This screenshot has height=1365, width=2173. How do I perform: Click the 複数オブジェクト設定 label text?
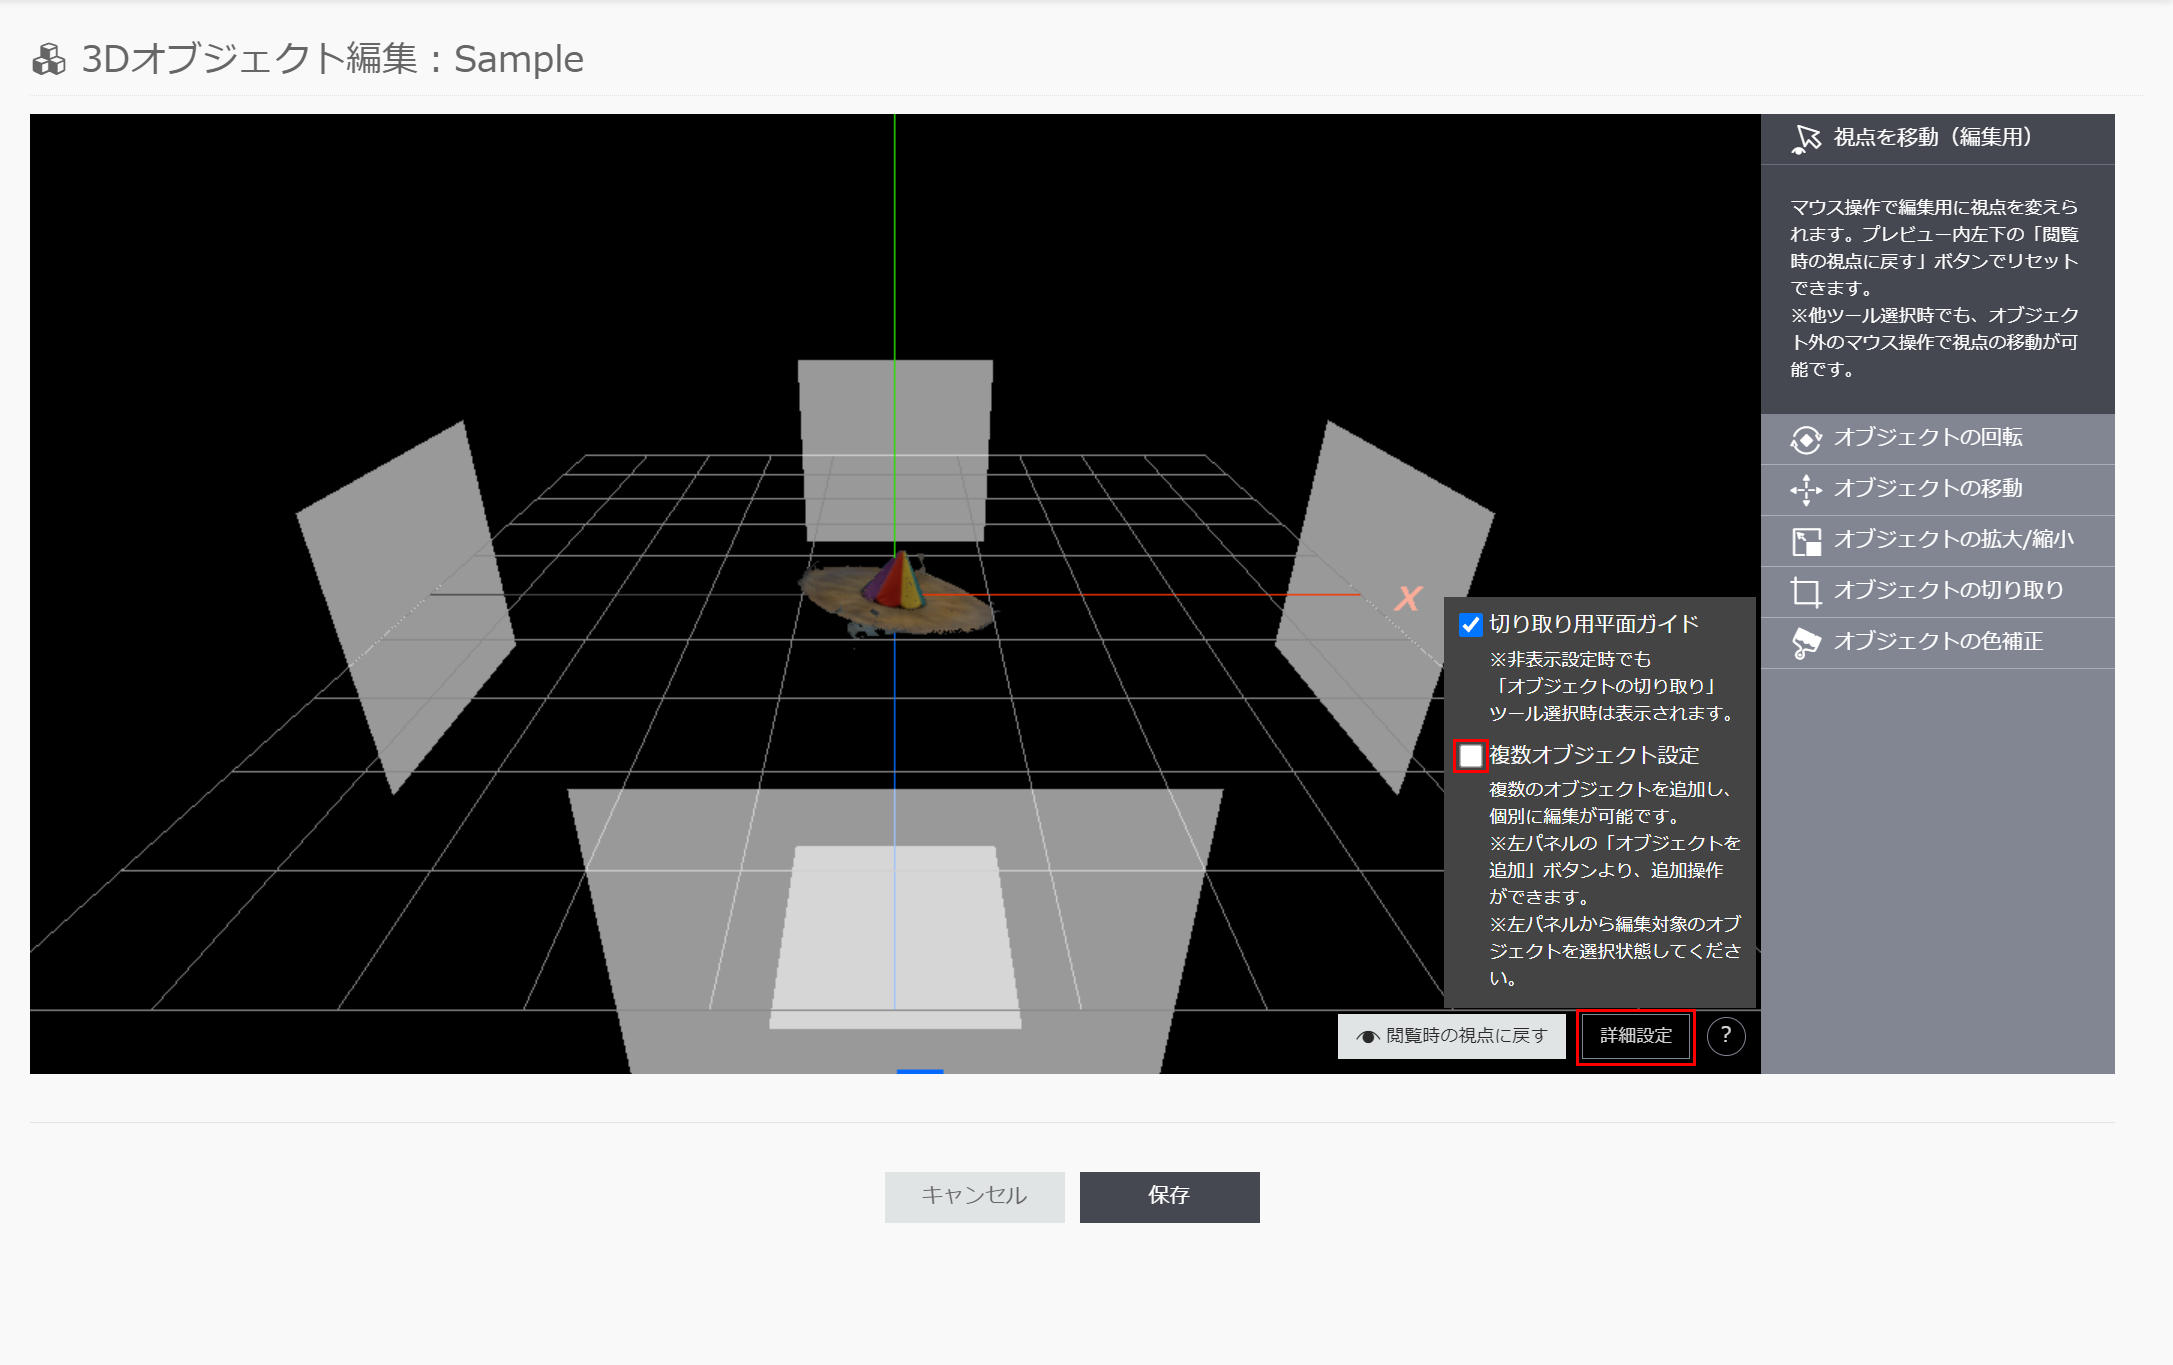[x=1594, y=756]
